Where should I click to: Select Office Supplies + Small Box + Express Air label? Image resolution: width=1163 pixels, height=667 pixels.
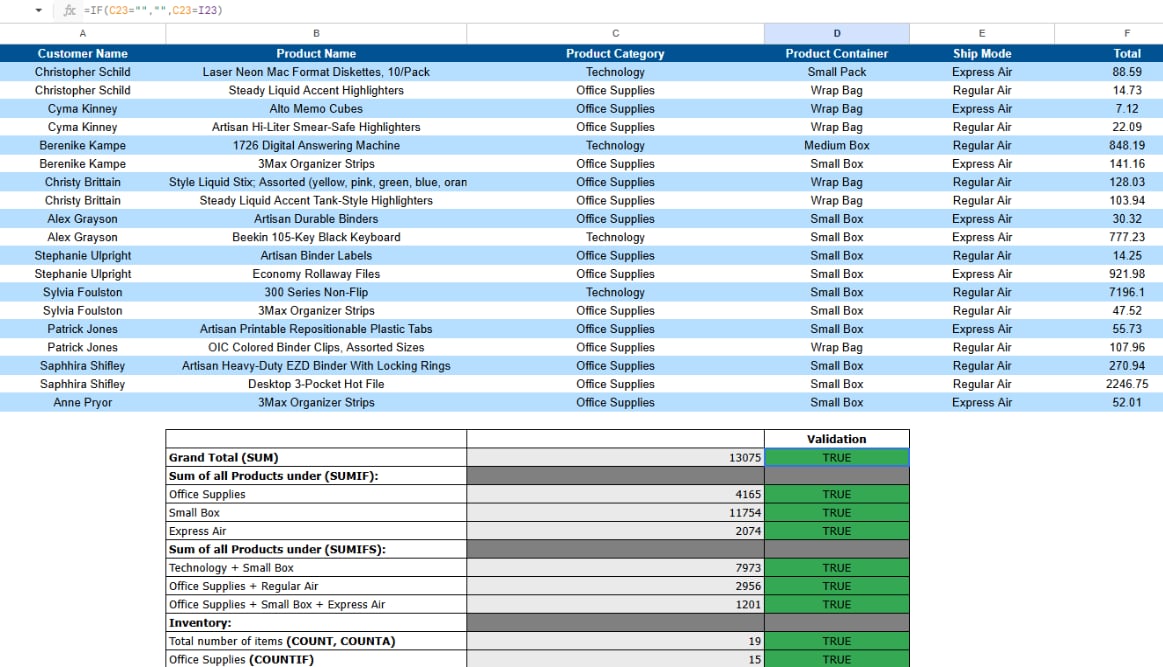[x=316, y=605]
